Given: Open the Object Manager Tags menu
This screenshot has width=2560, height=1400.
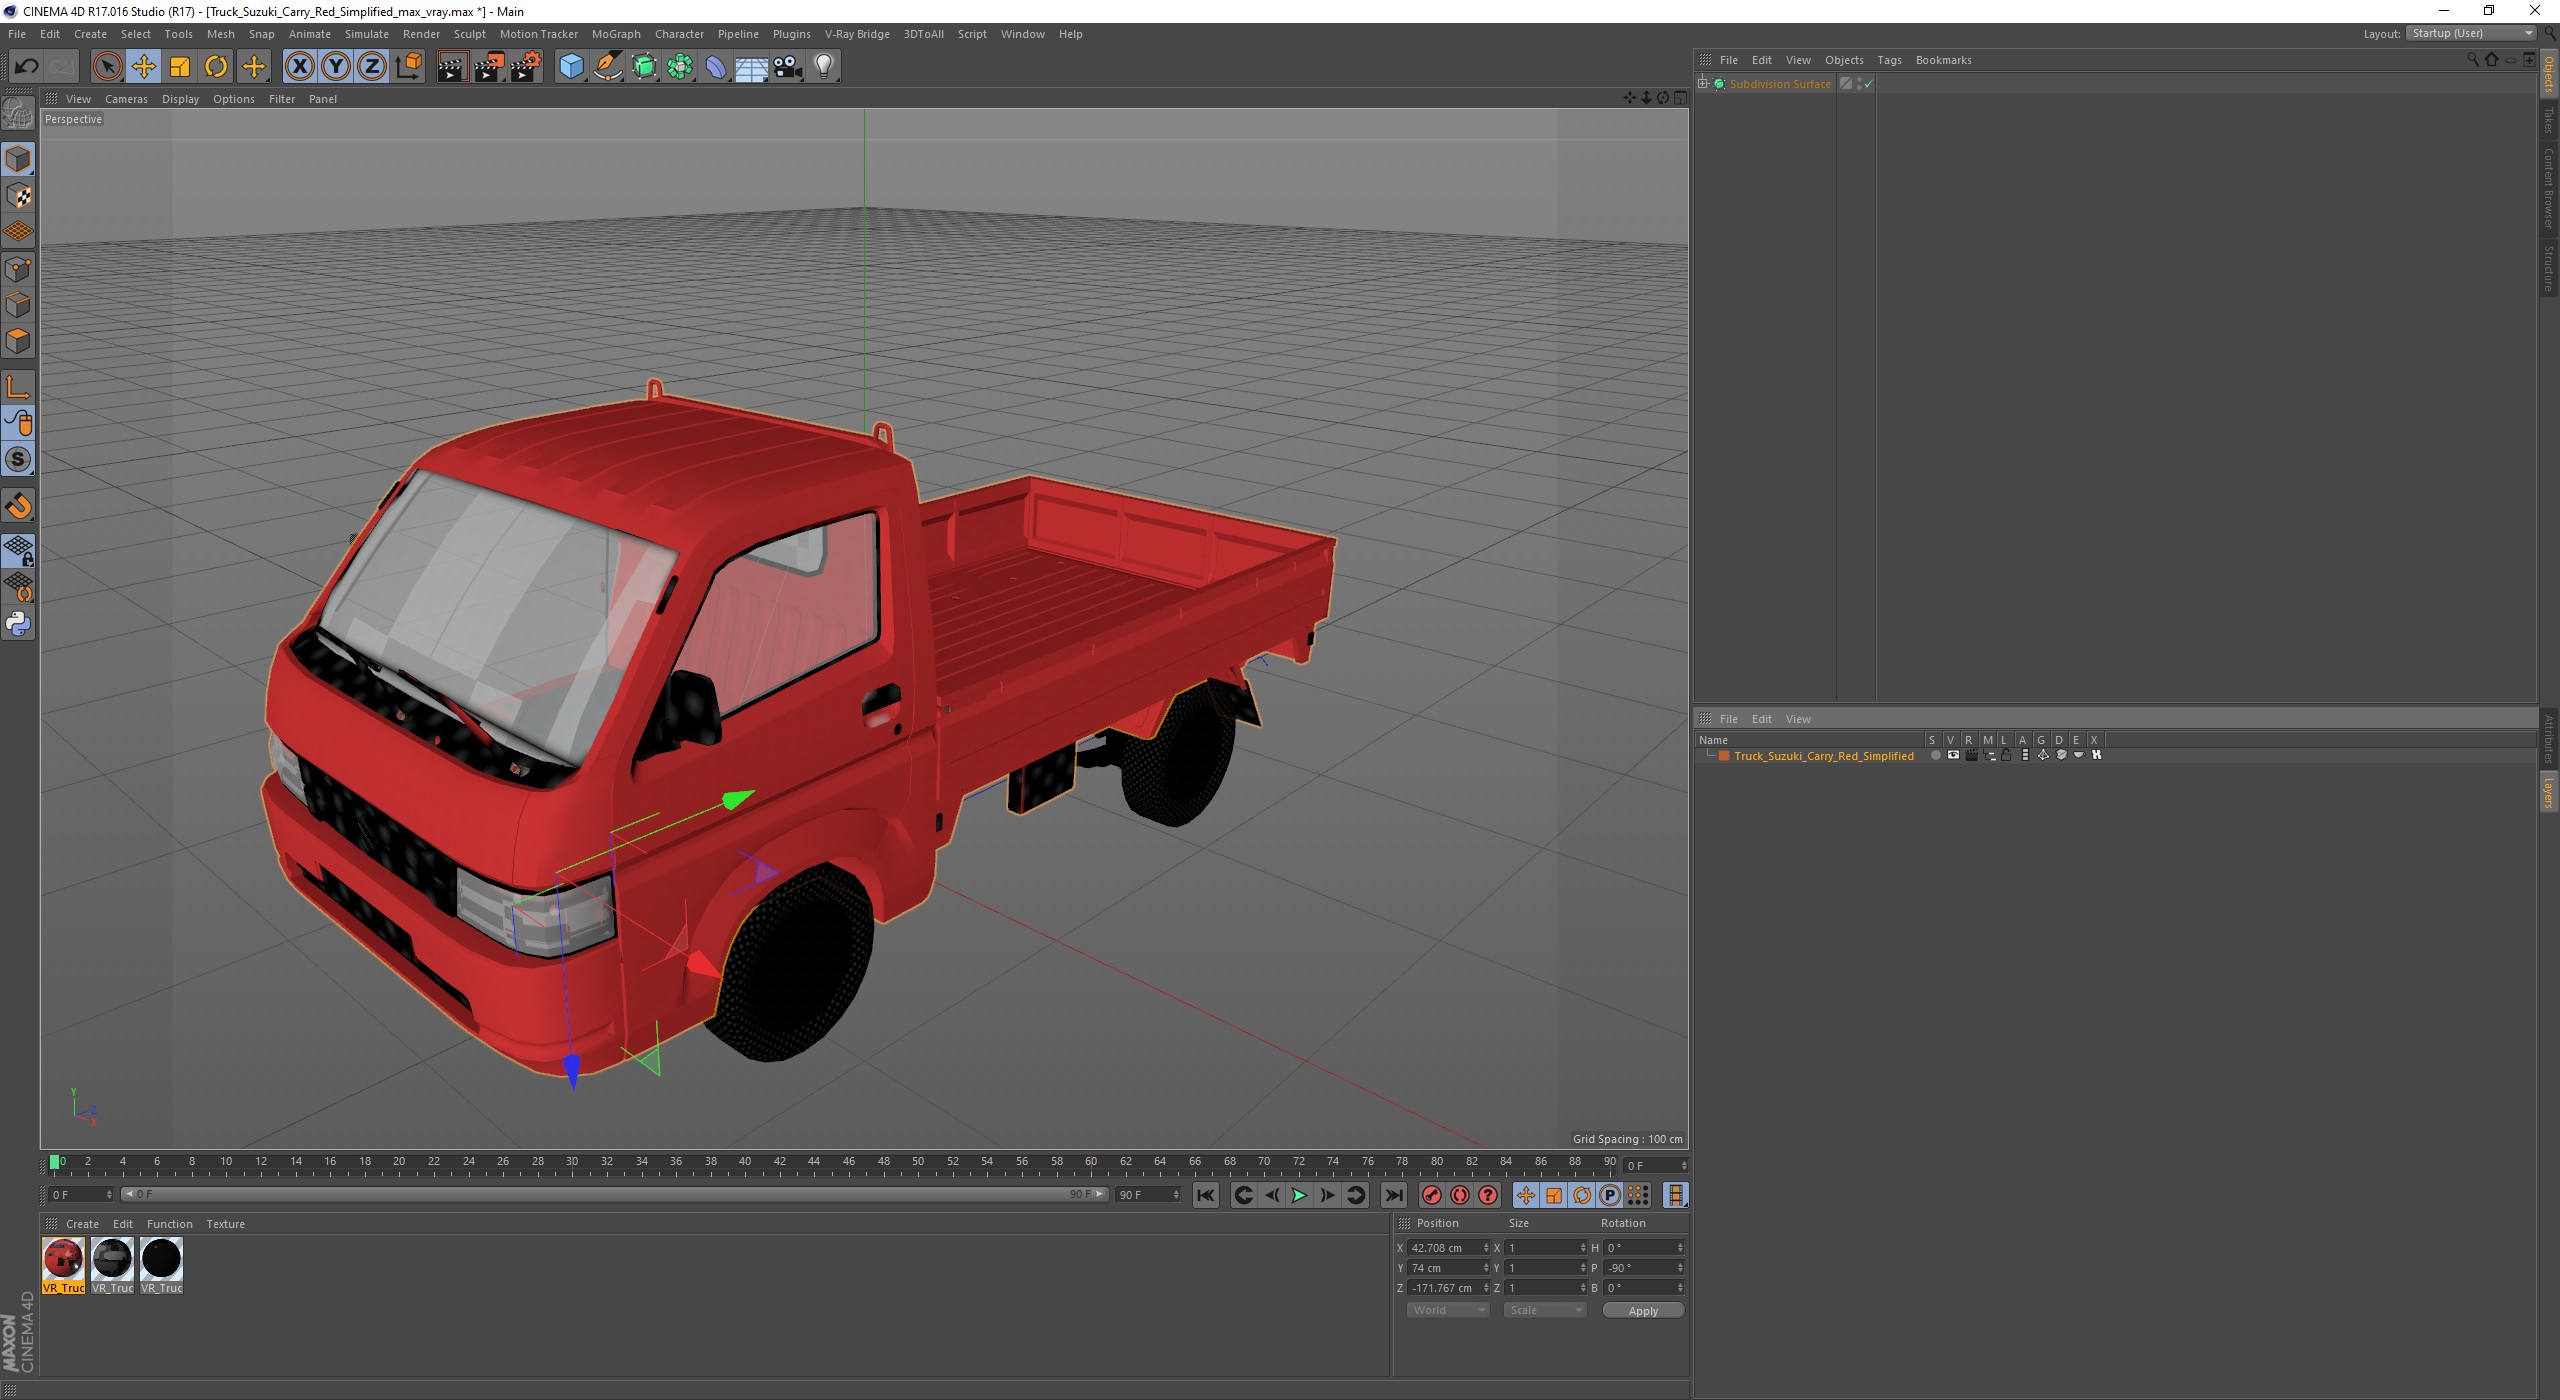Looking at the screenshot, I should [1889, 60].
